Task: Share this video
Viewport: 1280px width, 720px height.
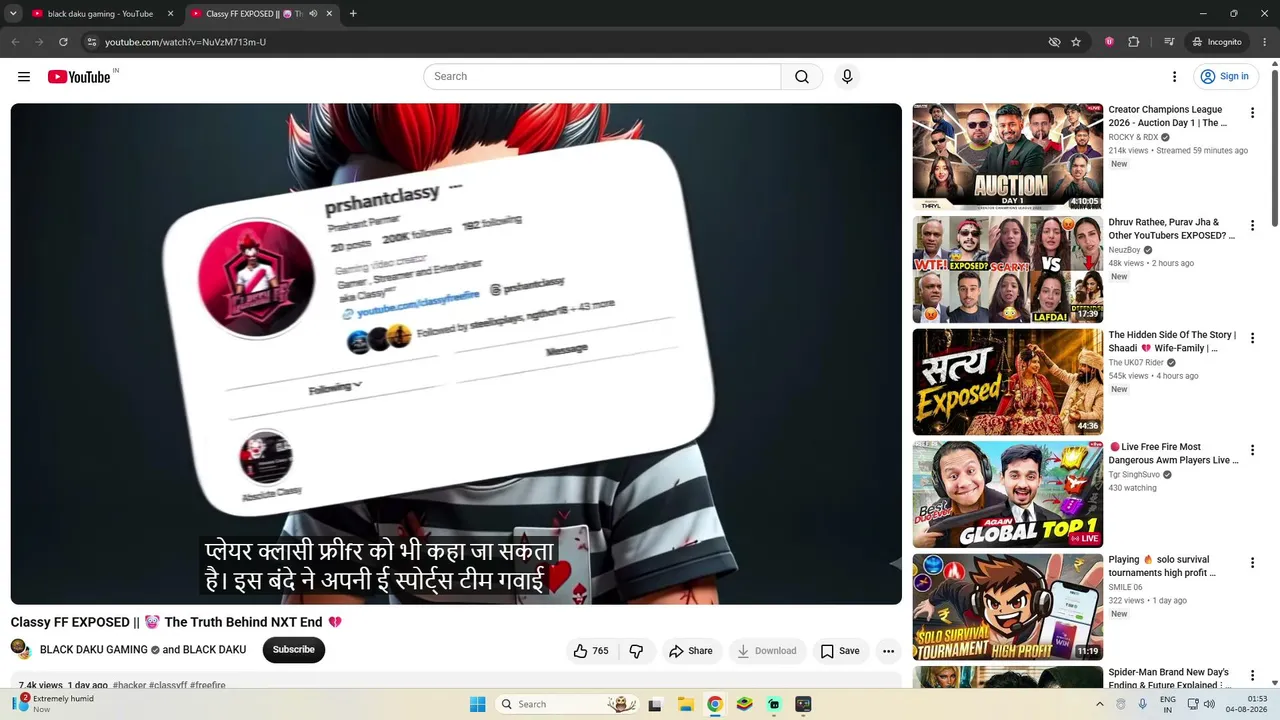Action: coord(691,651)
